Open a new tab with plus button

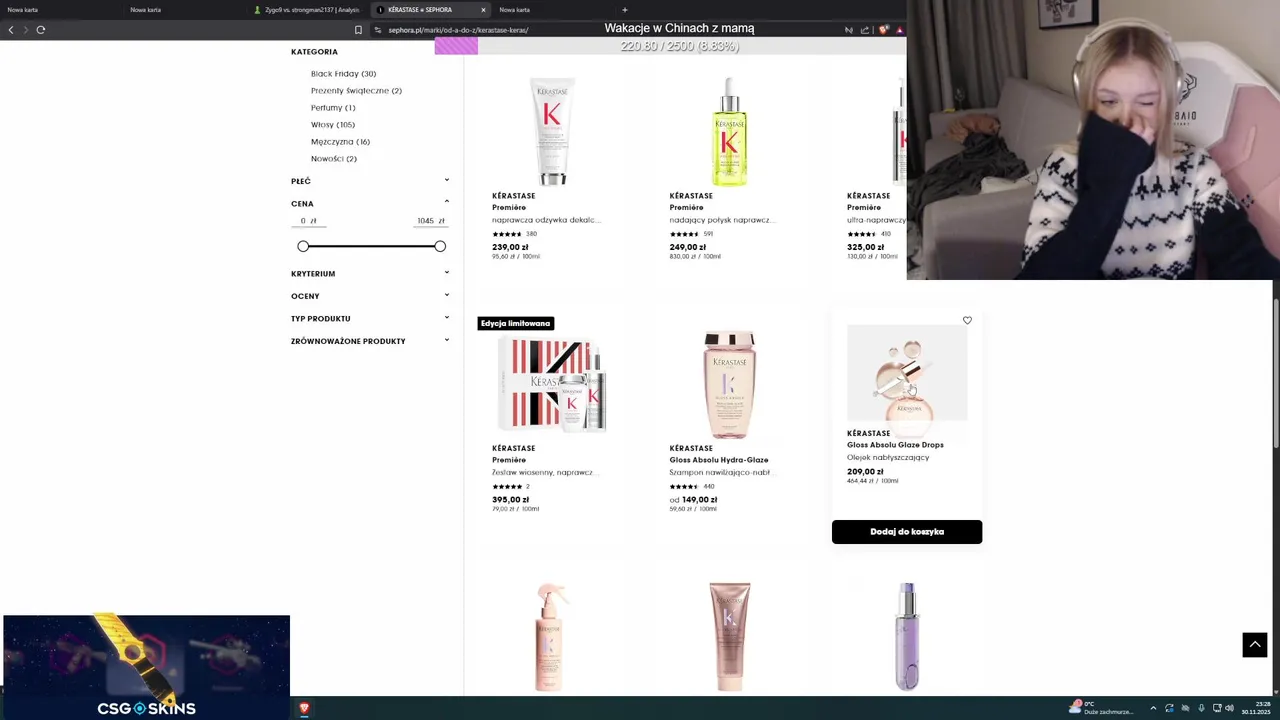point(625,10)
